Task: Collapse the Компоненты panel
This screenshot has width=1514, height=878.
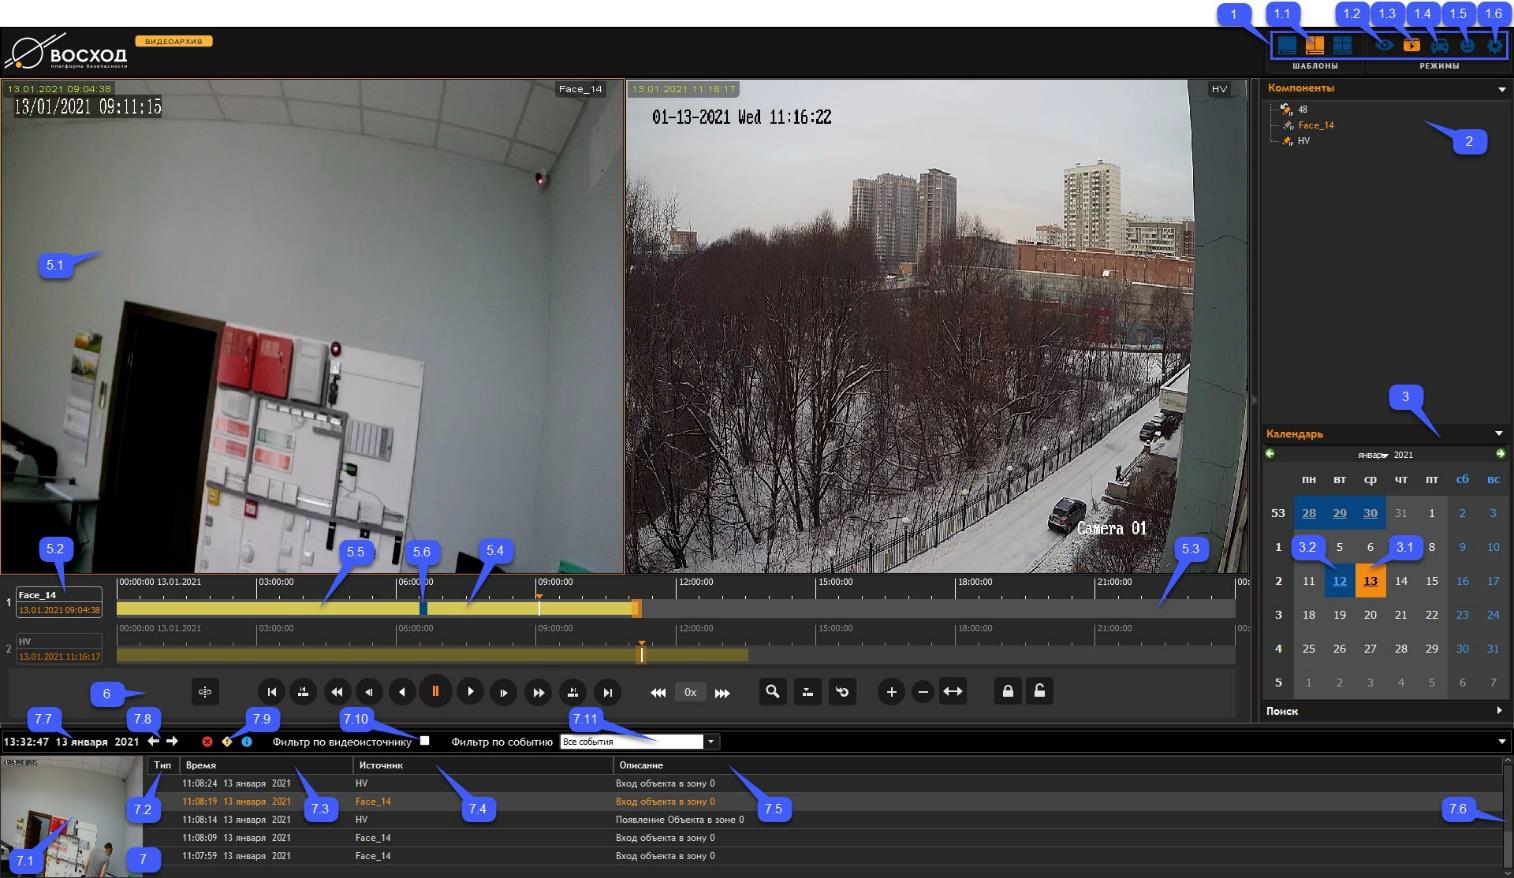Action: (x=1501, y=89)
